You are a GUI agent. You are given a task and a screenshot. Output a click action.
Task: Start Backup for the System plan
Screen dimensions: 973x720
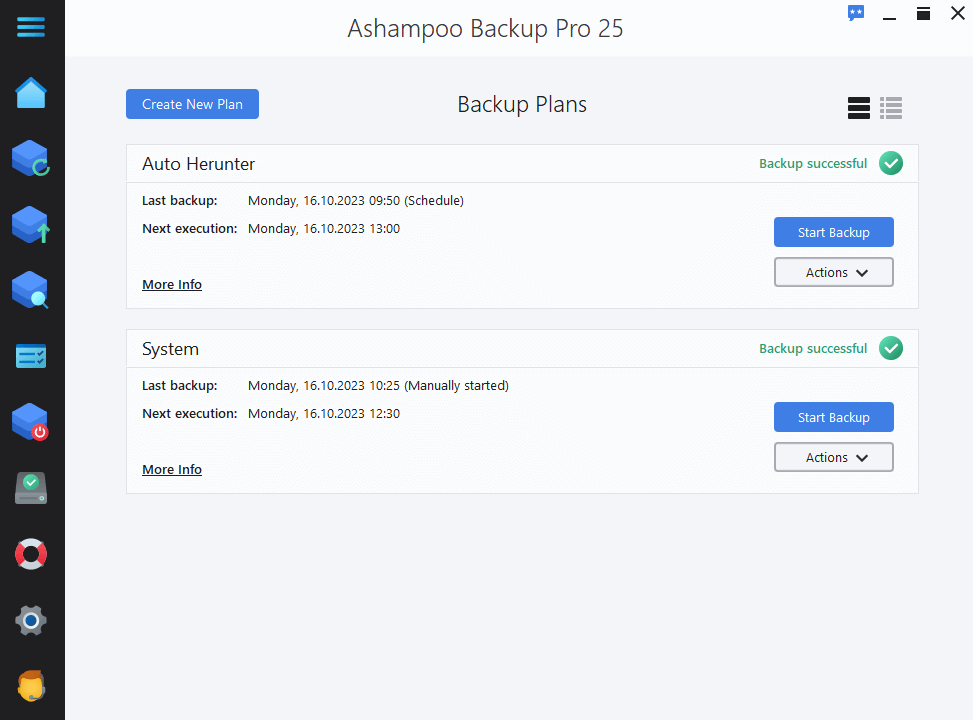pos(833,417)
